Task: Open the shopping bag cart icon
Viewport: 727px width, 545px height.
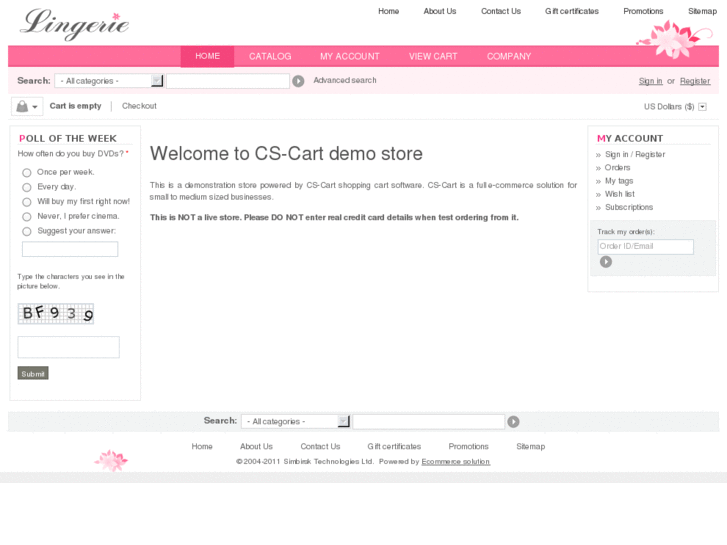Action: (x=22, y=107)
